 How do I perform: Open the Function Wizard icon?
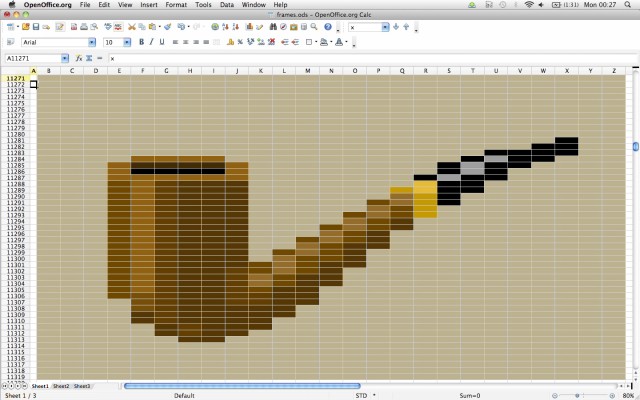(78, 59)
